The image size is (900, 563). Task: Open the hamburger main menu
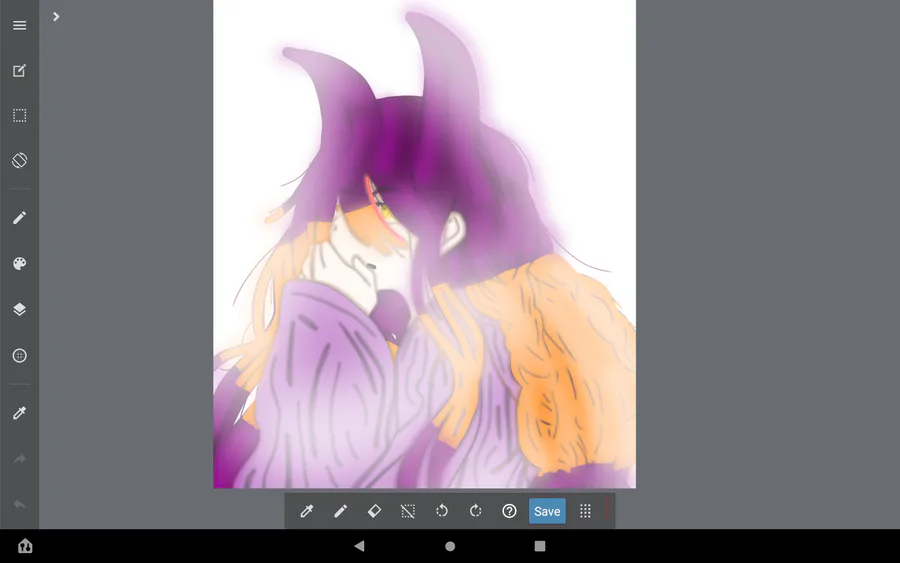[x=20, y=25]
